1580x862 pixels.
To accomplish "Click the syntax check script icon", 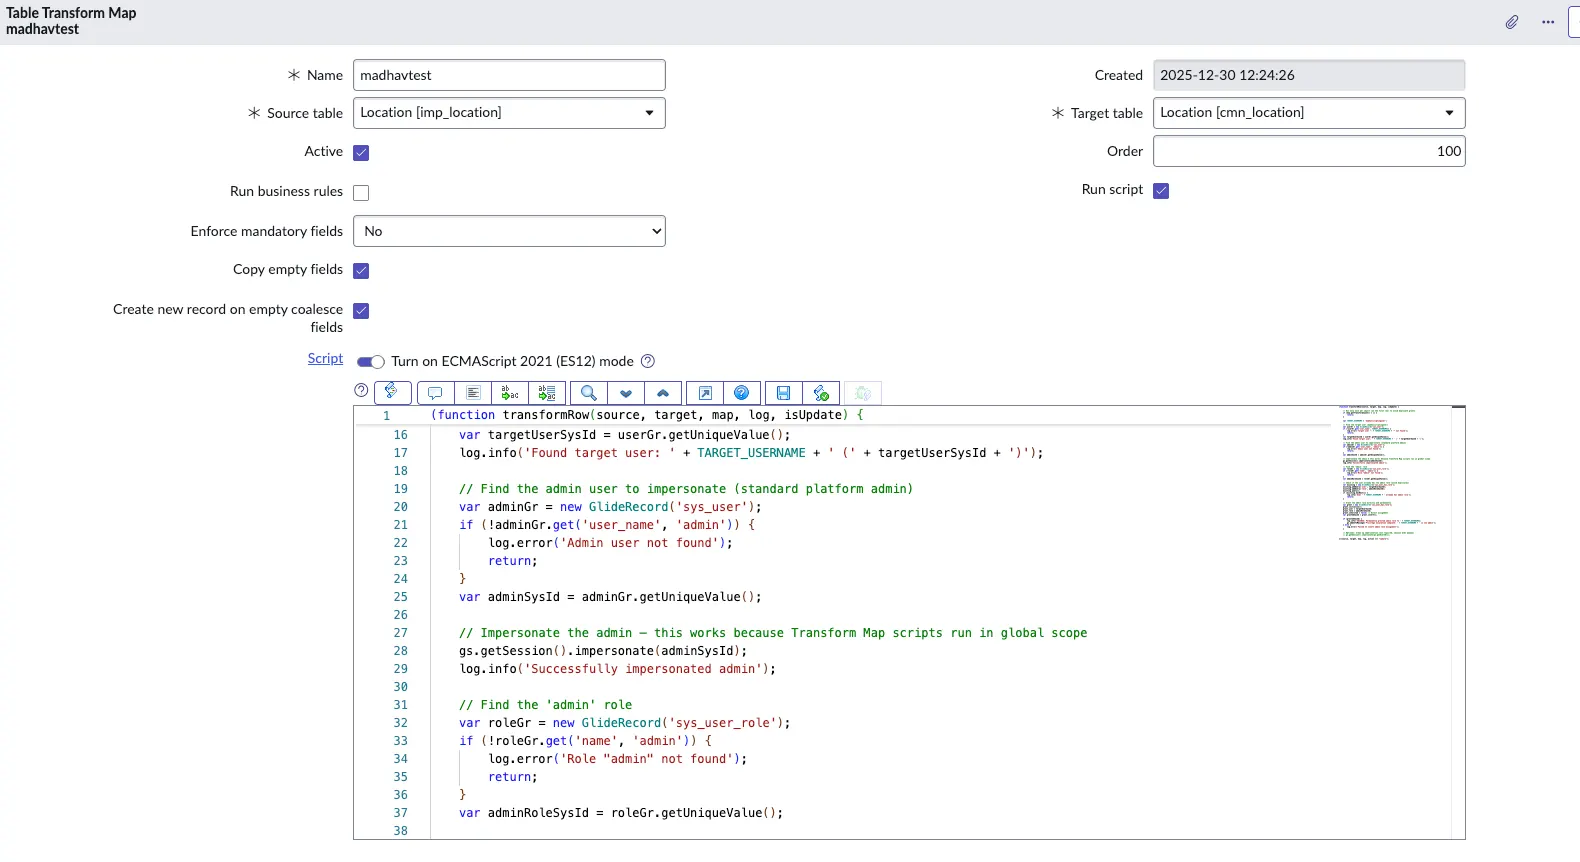I will tap(821, 393).
